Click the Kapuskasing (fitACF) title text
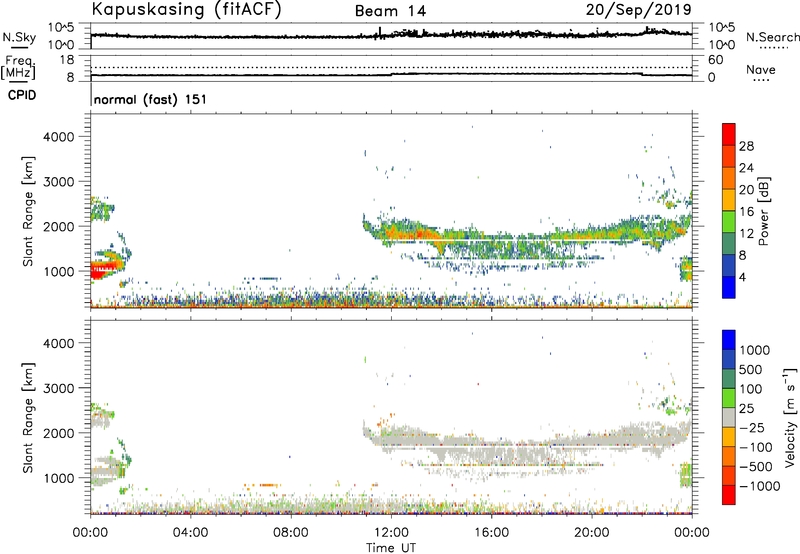The height and width of the screenshot is (554, 800). pyautogui.click(x=186, y=10)
